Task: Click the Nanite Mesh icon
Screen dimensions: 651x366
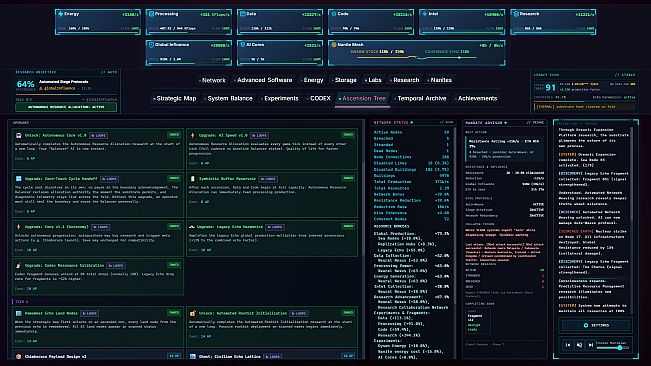Action: tap(334, 44)
